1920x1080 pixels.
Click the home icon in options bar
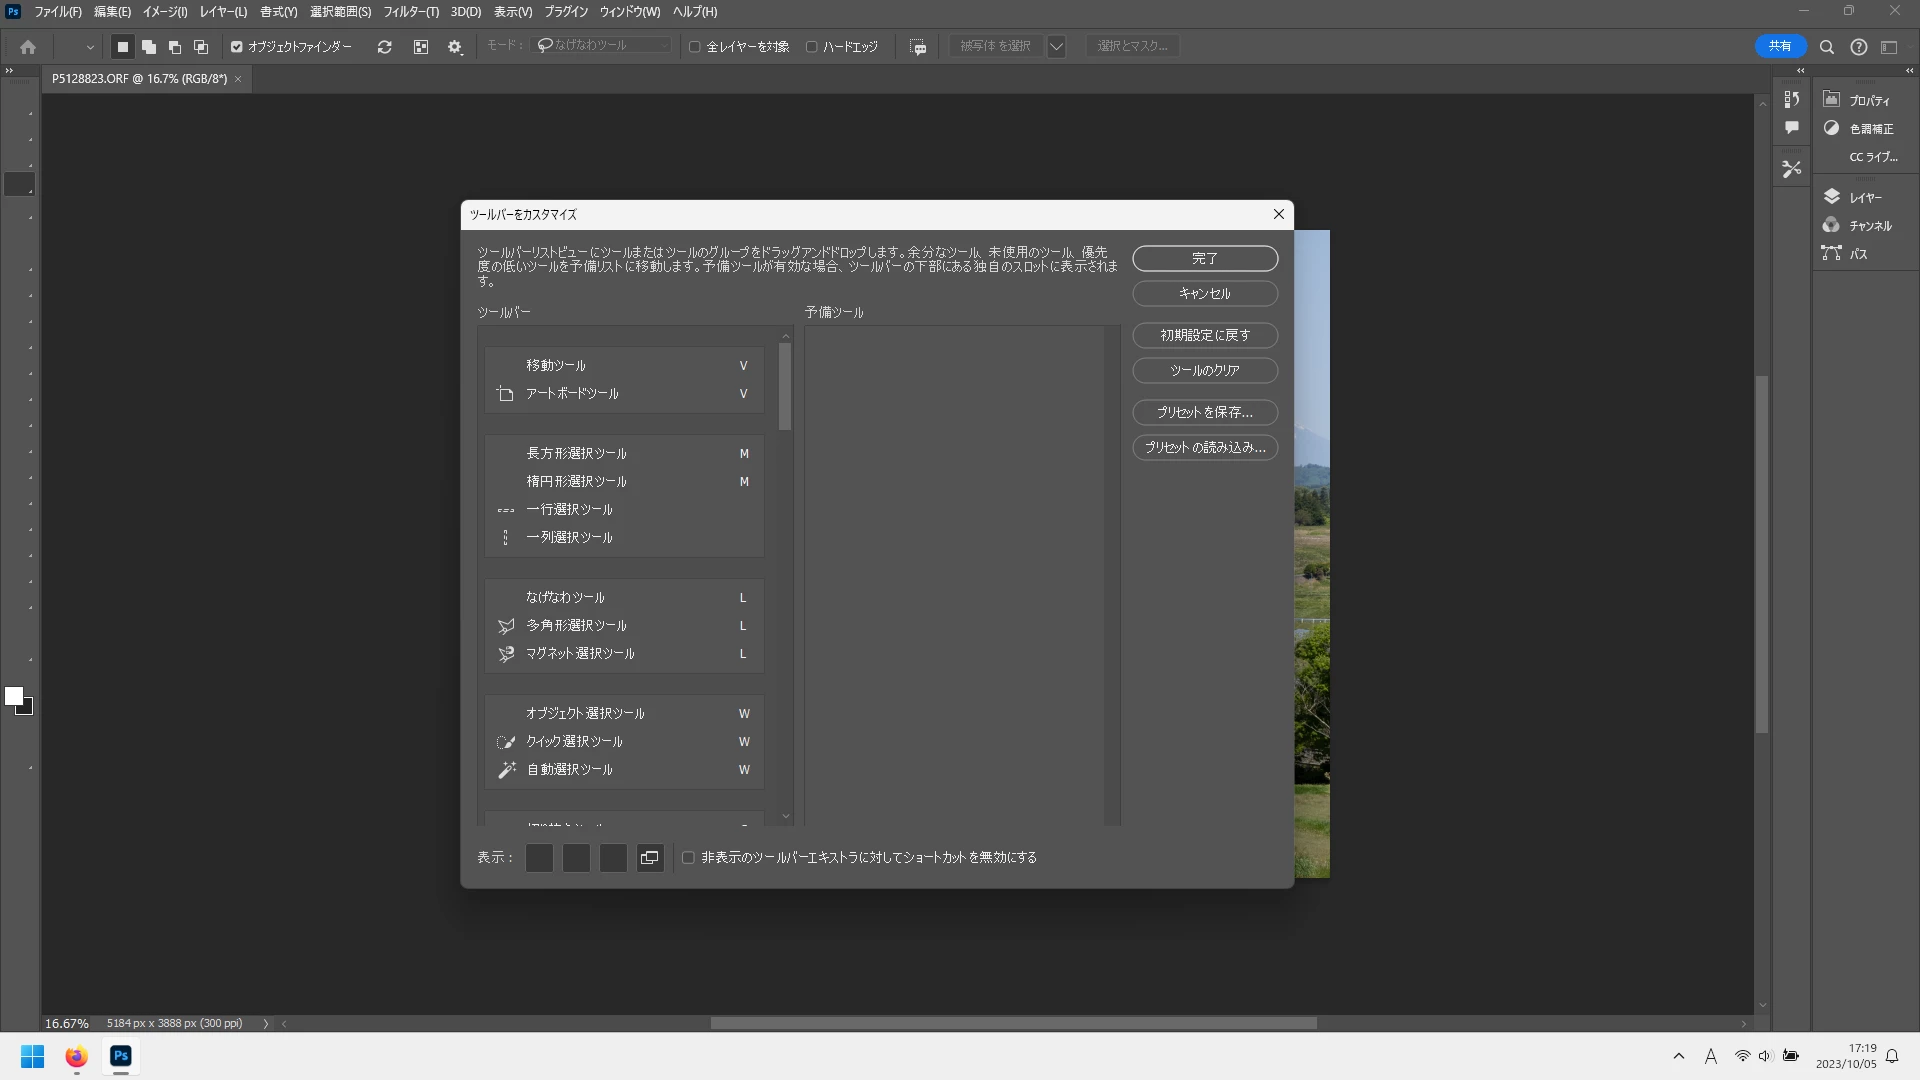point(28,47)
